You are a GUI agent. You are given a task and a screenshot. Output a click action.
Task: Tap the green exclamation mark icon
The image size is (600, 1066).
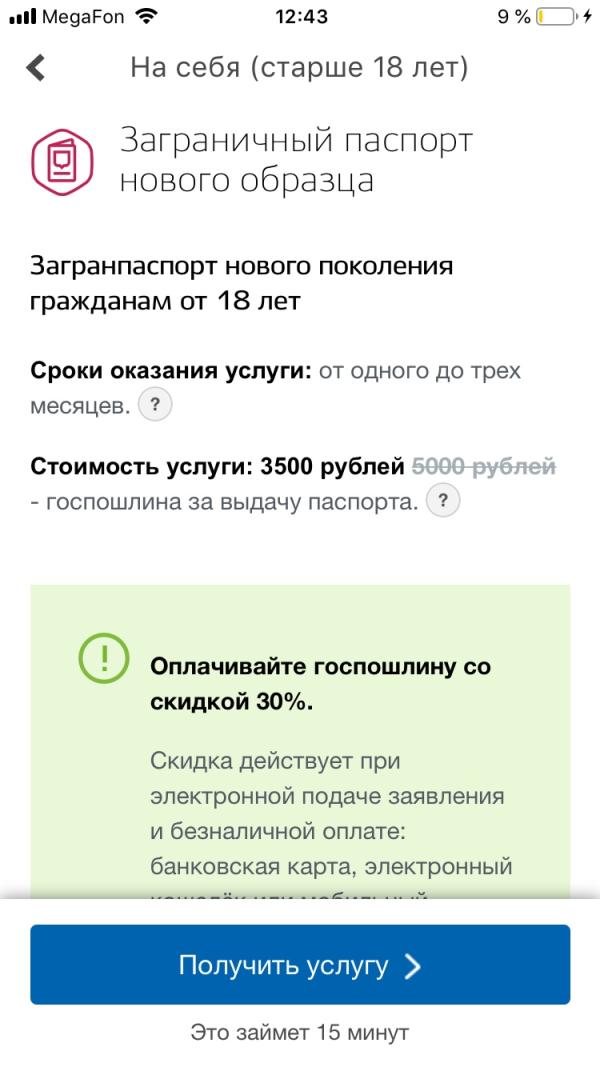point(103,658)
